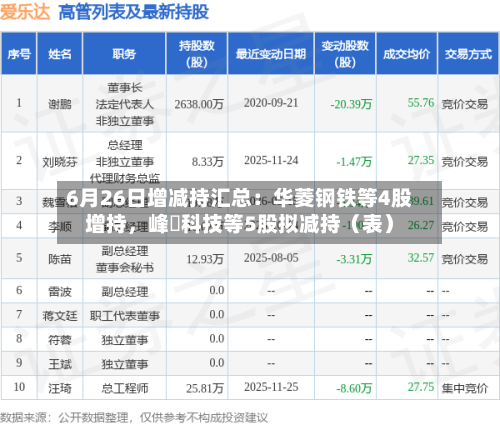
Task: Click the change amount -1.47万
Action: [354, 162]
